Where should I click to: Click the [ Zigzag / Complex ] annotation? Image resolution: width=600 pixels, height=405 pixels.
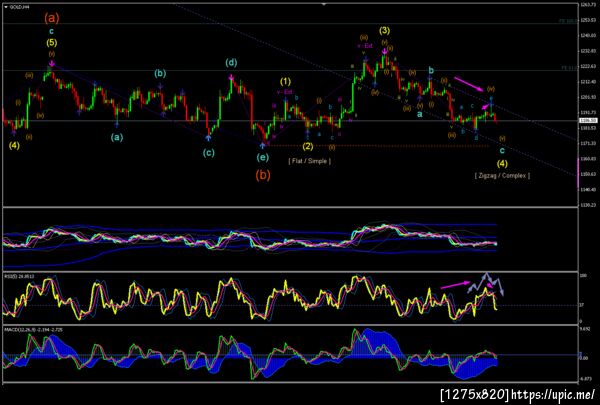(502, 175)
